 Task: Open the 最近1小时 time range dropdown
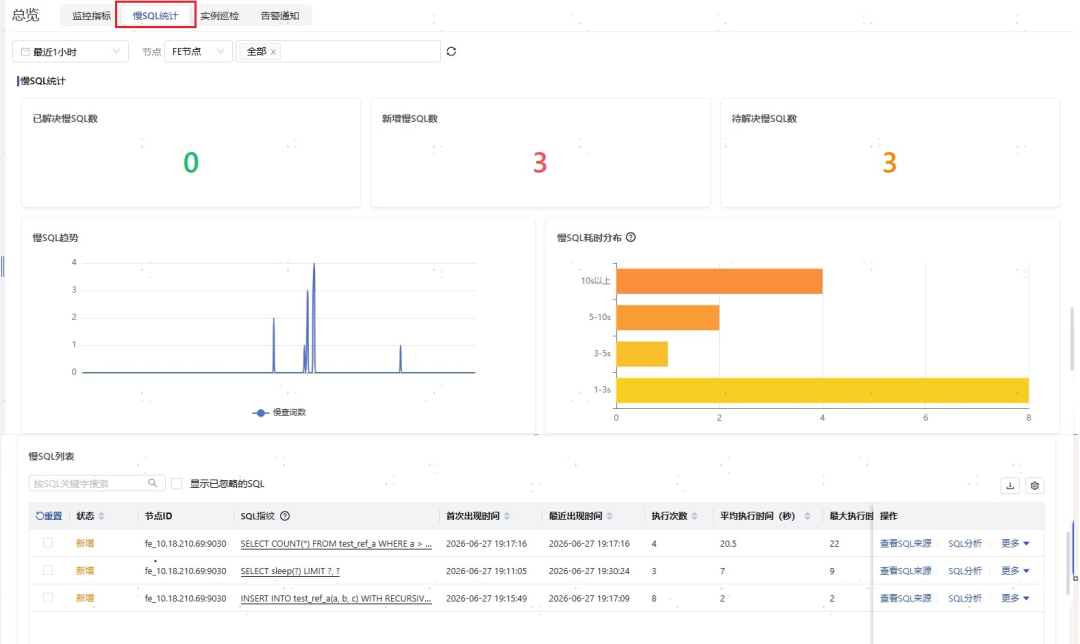pyautogui.click(x=70, y=52)
